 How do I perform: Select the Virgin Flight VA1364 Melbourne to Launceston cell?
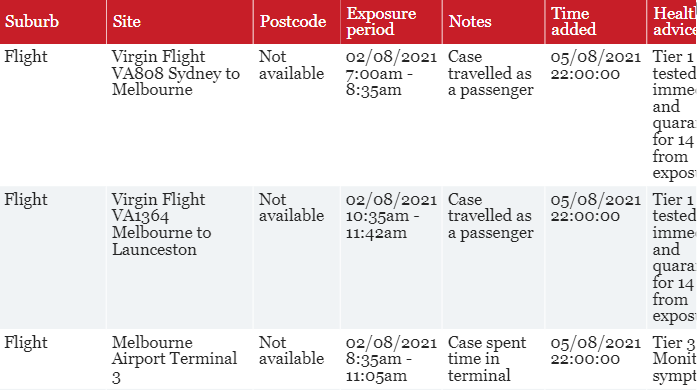pos(180,258)
